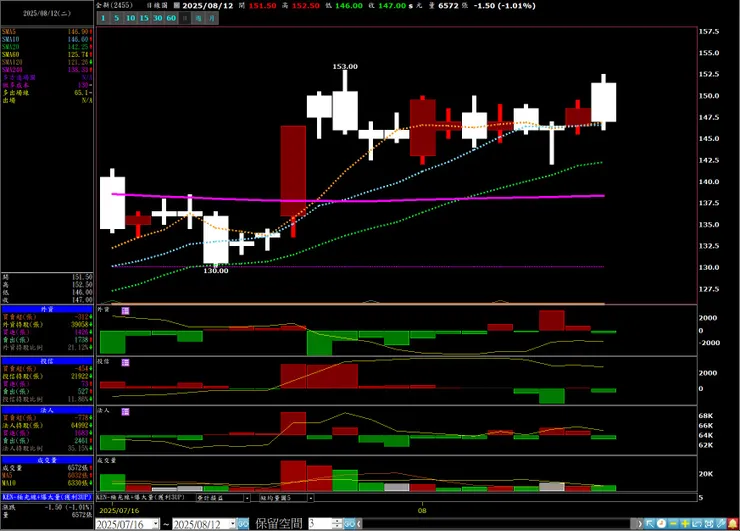
Task: Click the 153.00 high price label
Action: click(345, 67)
